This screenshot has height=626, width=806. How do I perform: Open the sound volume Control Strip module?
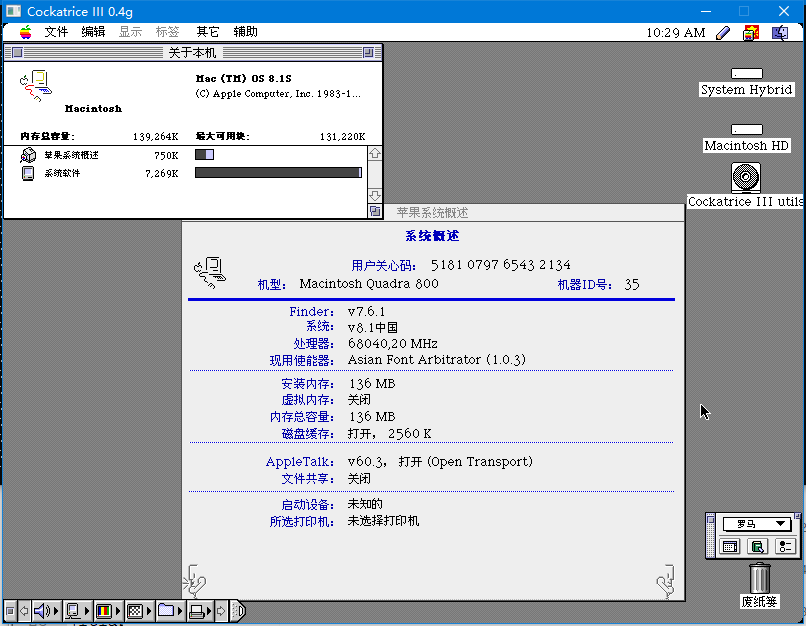pos(46,611)
